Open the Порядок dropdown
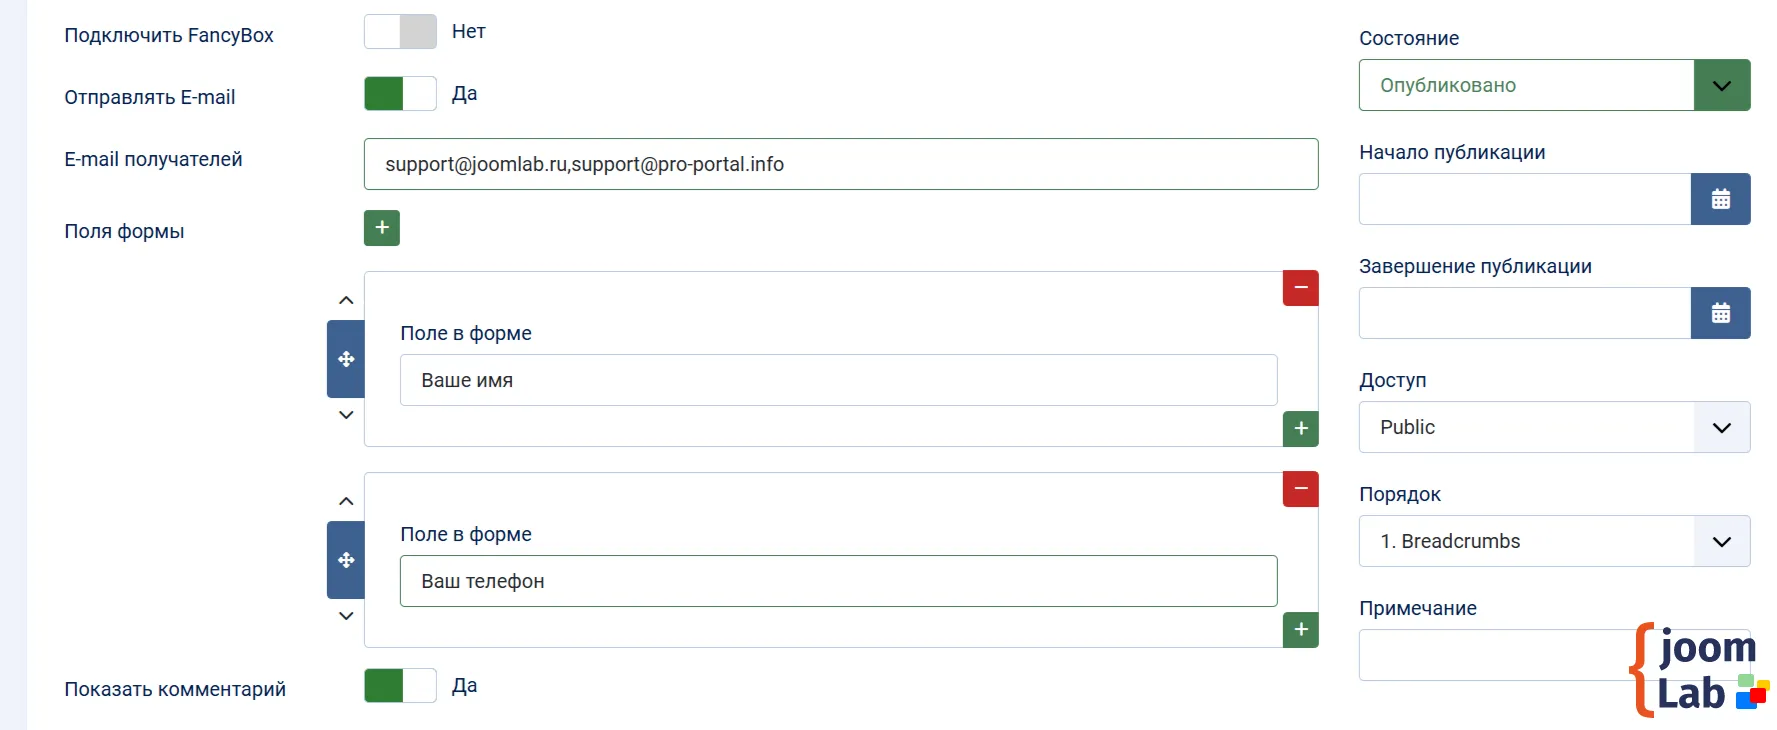Image resolution: width=1777 pixels, height=730 pixels. coord(1553,541)
